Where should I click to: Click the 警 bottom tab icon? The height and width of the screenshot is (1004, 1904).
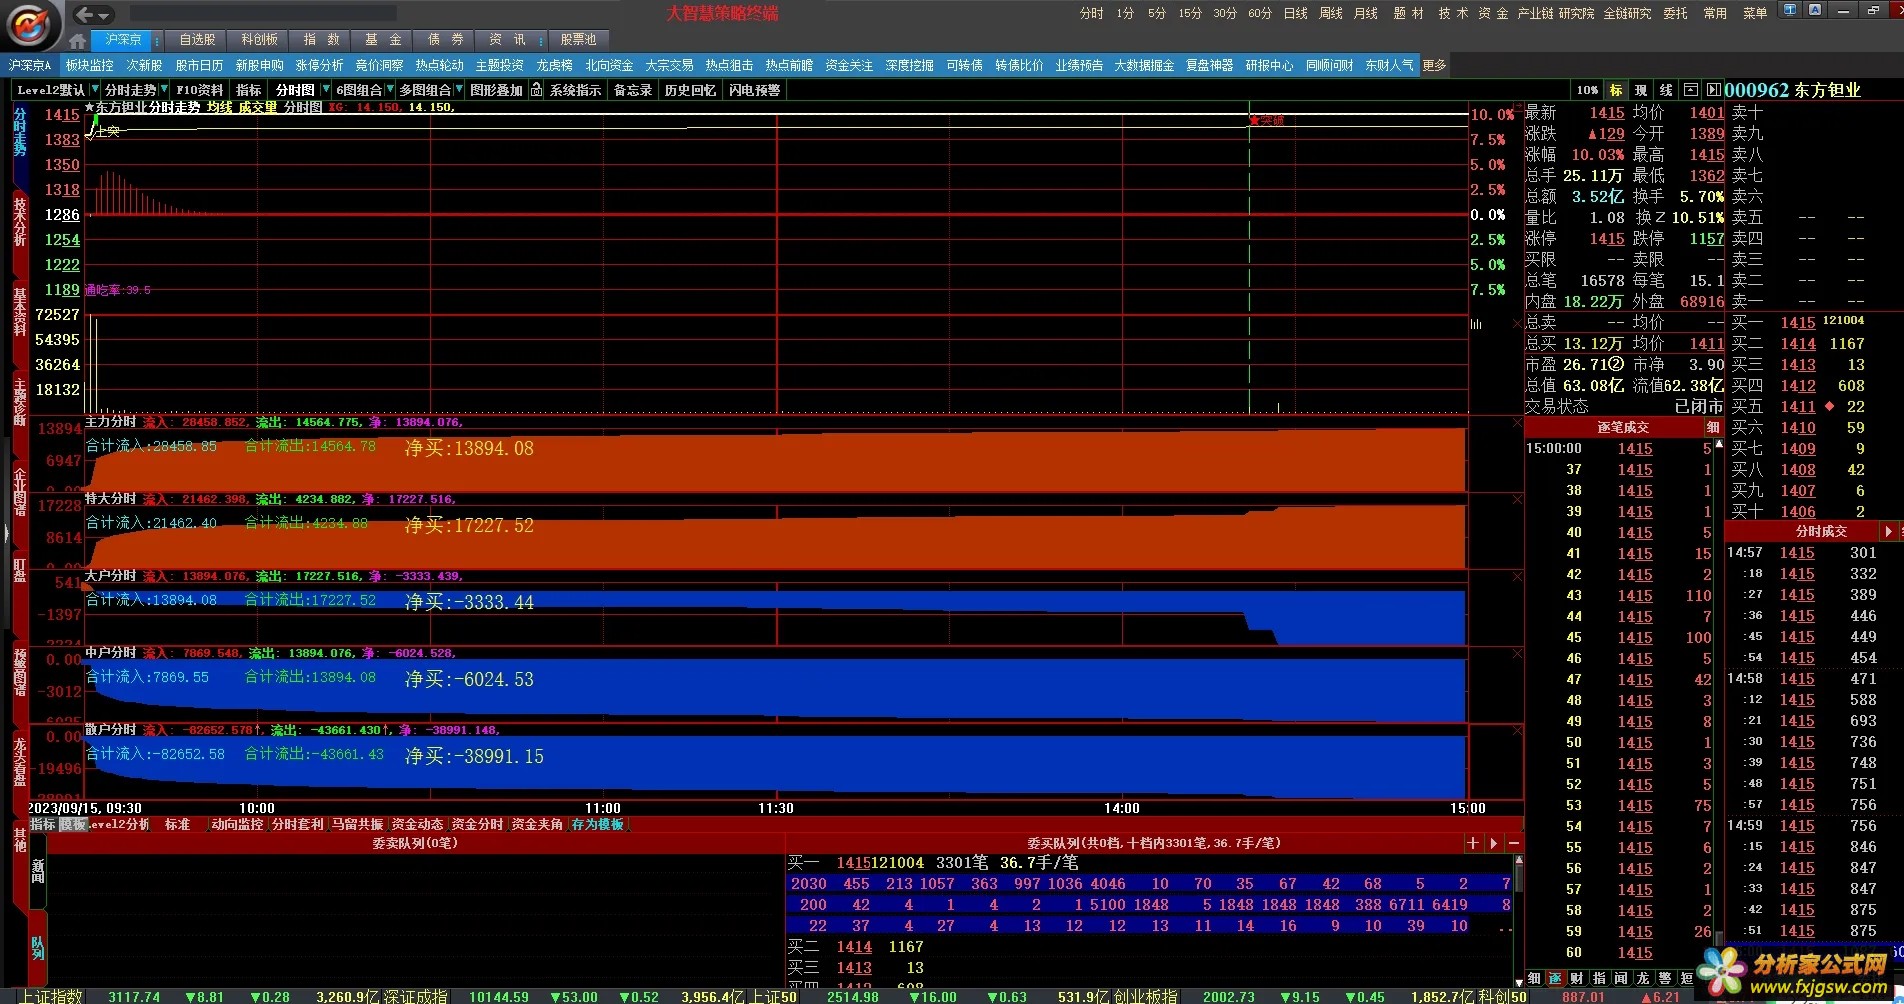(x=1665, y=978)
